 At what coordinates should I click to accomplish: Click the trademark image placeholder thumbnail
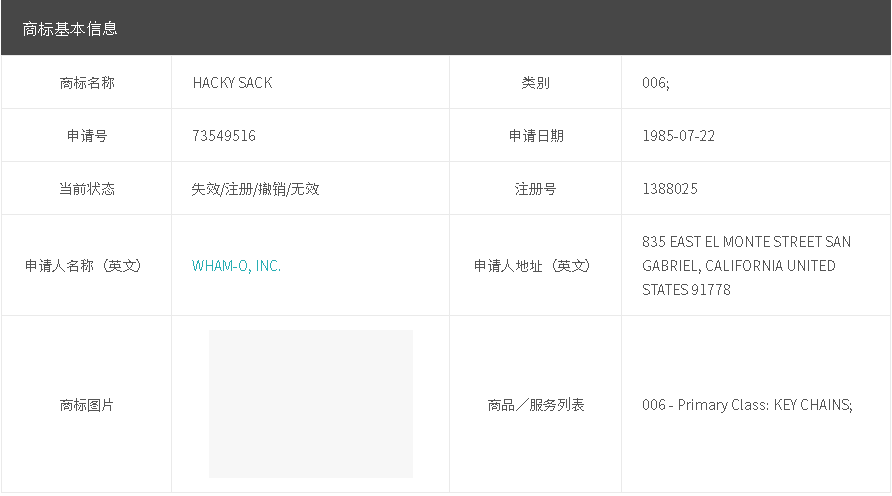(310, 404)
